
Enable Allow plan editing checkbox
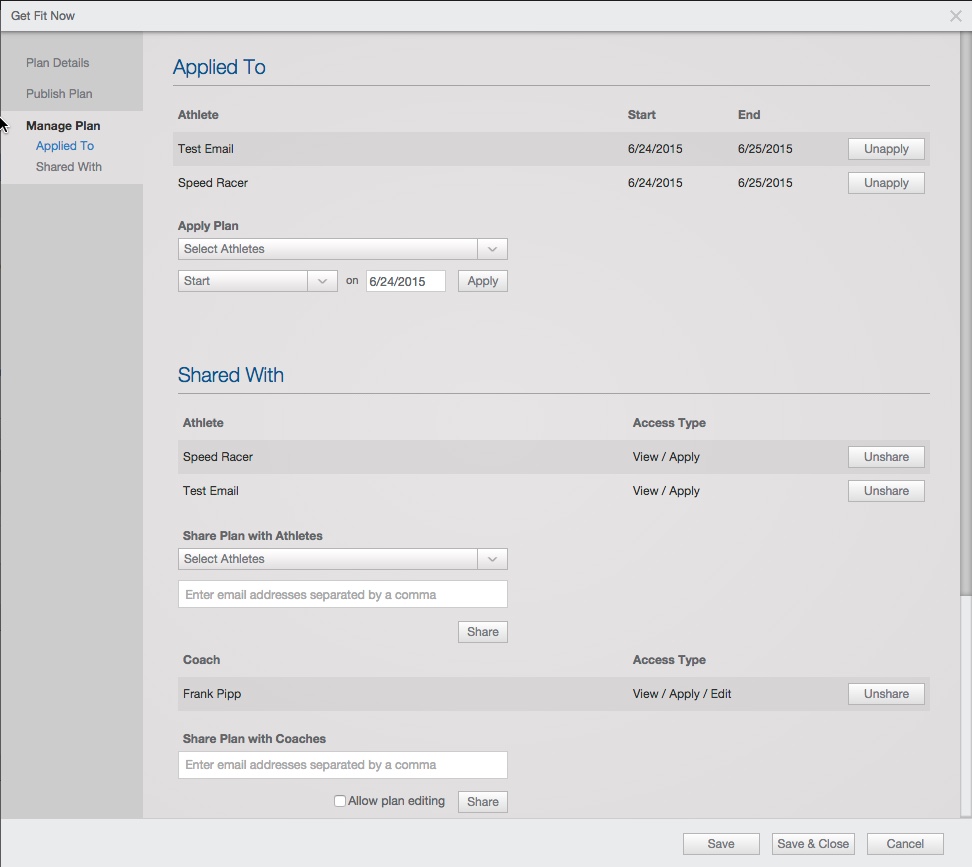click(340, 801)
